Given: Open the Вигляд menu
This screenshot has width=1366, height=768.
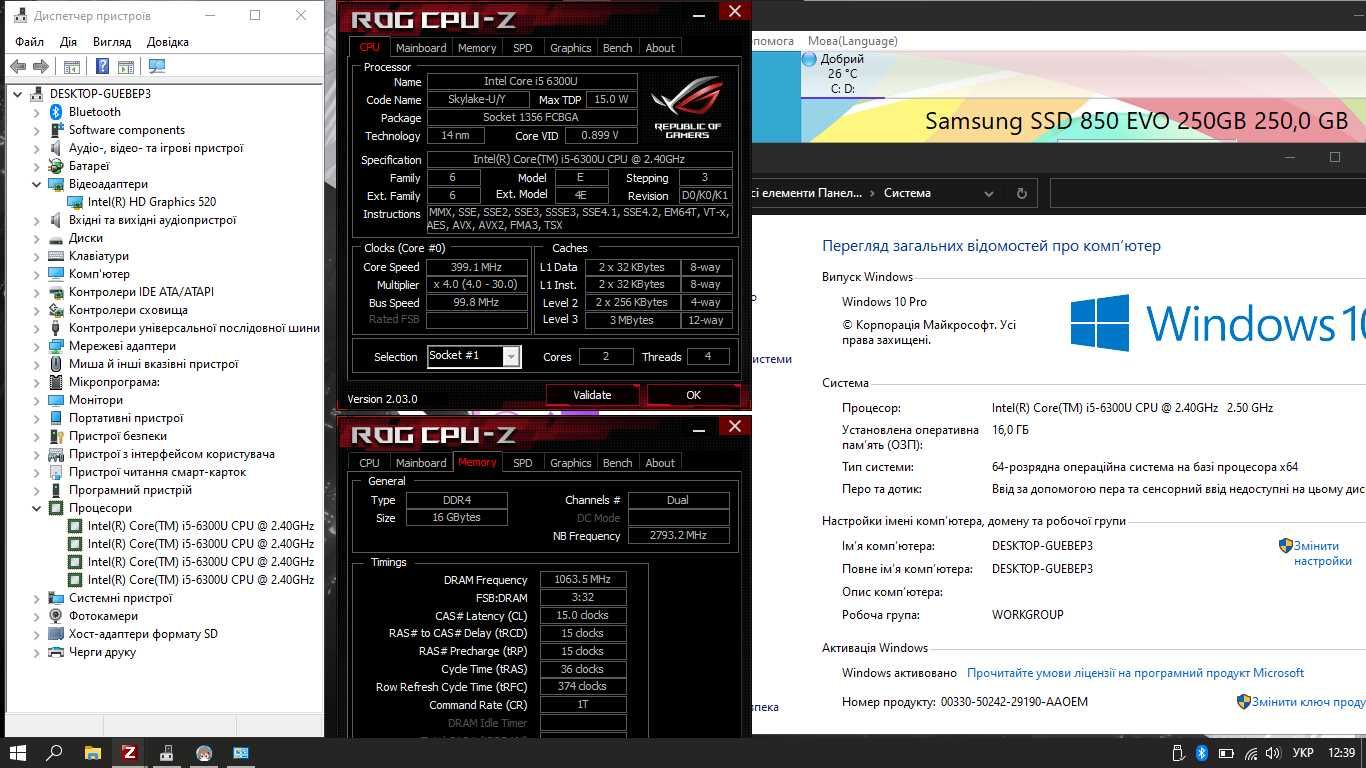Looking at the screenshot, I should tap(112, 42).
